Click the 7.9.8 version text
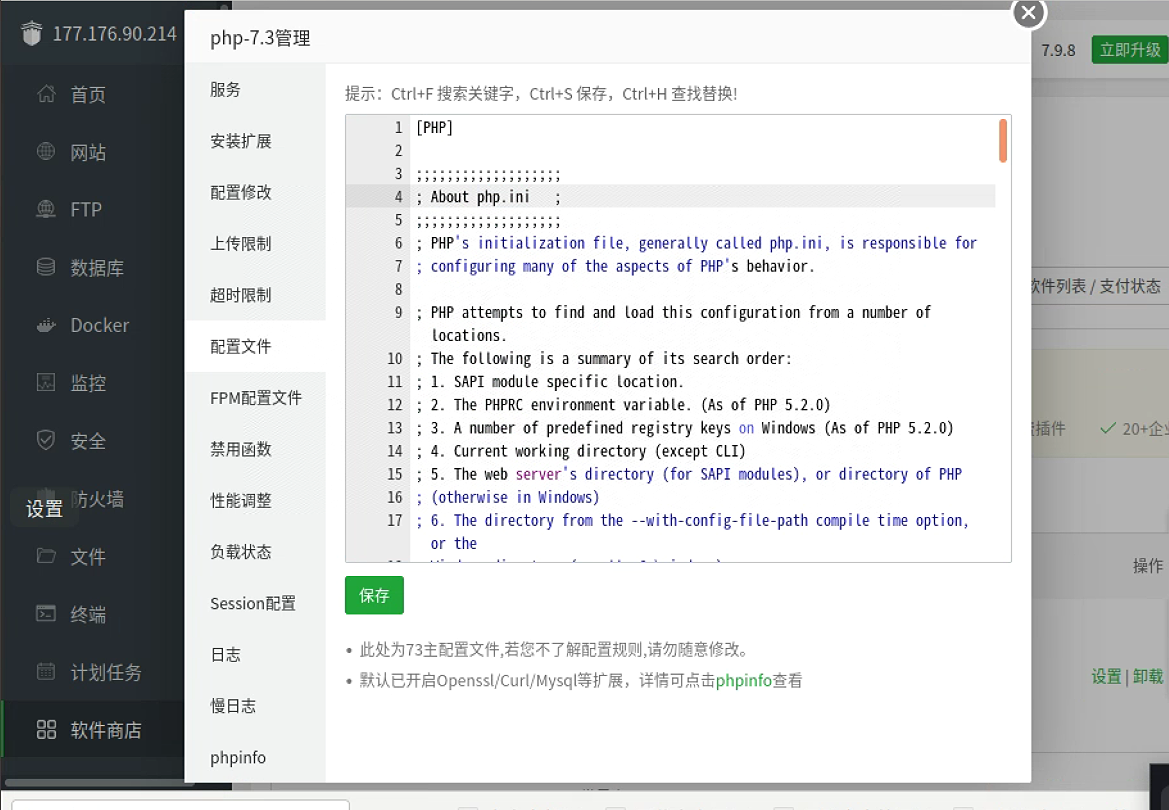The height and width of the screenshot is (810, 1169). pyautogui.click(x=1059, y=50)
